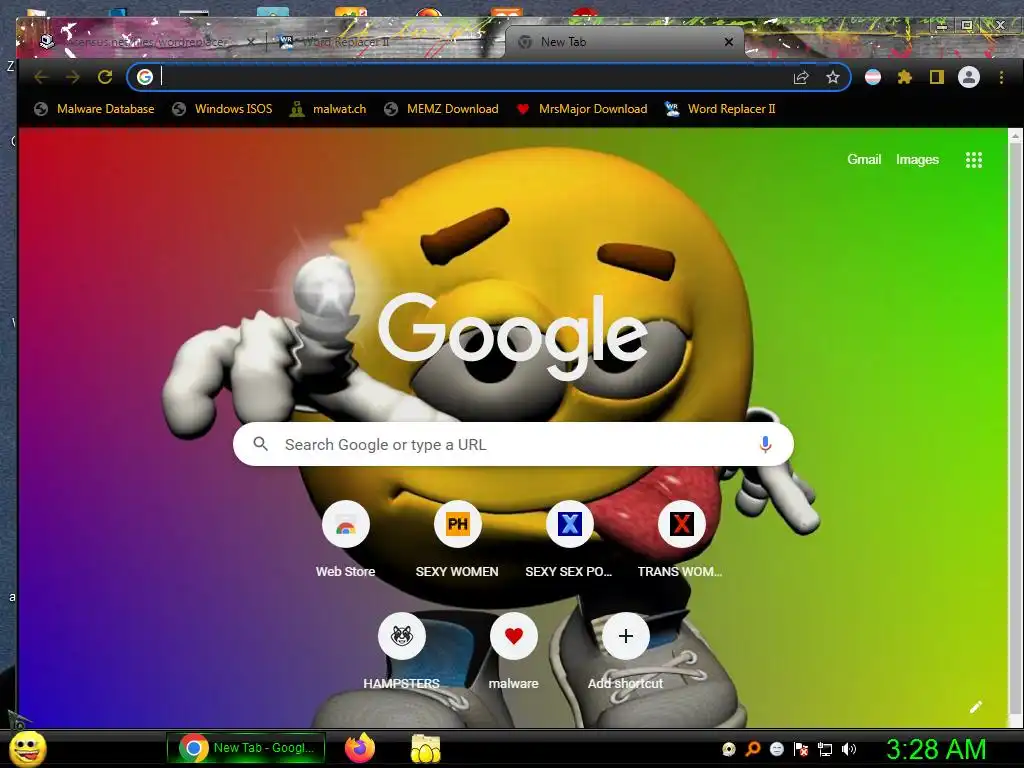
Task: Open the Google apps grid
Action: click(974, 160)
